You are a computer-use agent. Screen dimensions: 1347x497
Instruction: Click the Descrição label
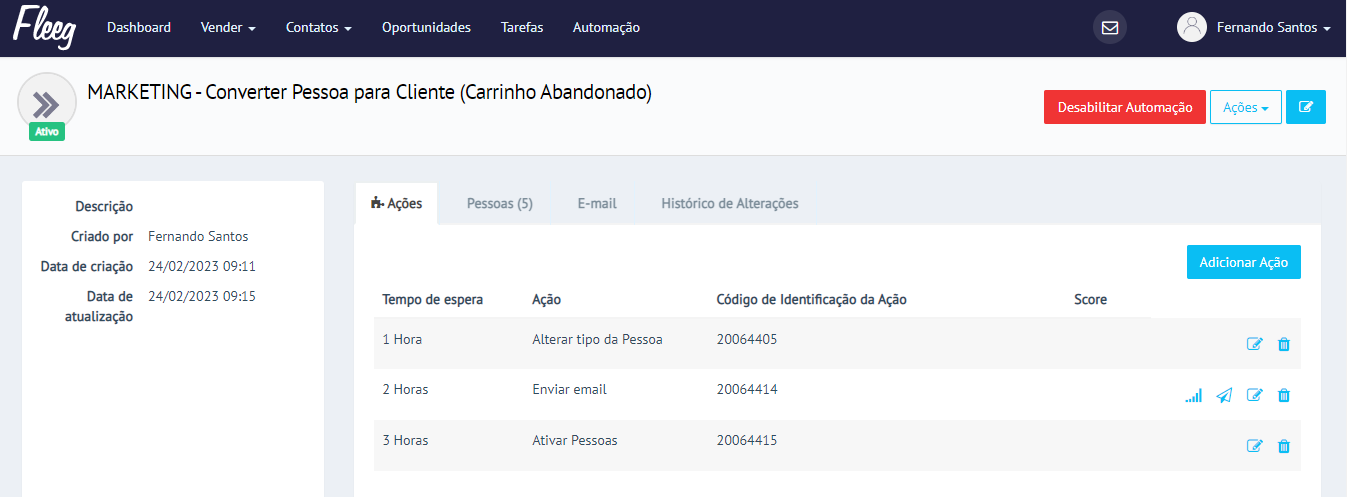pos(104,206)
